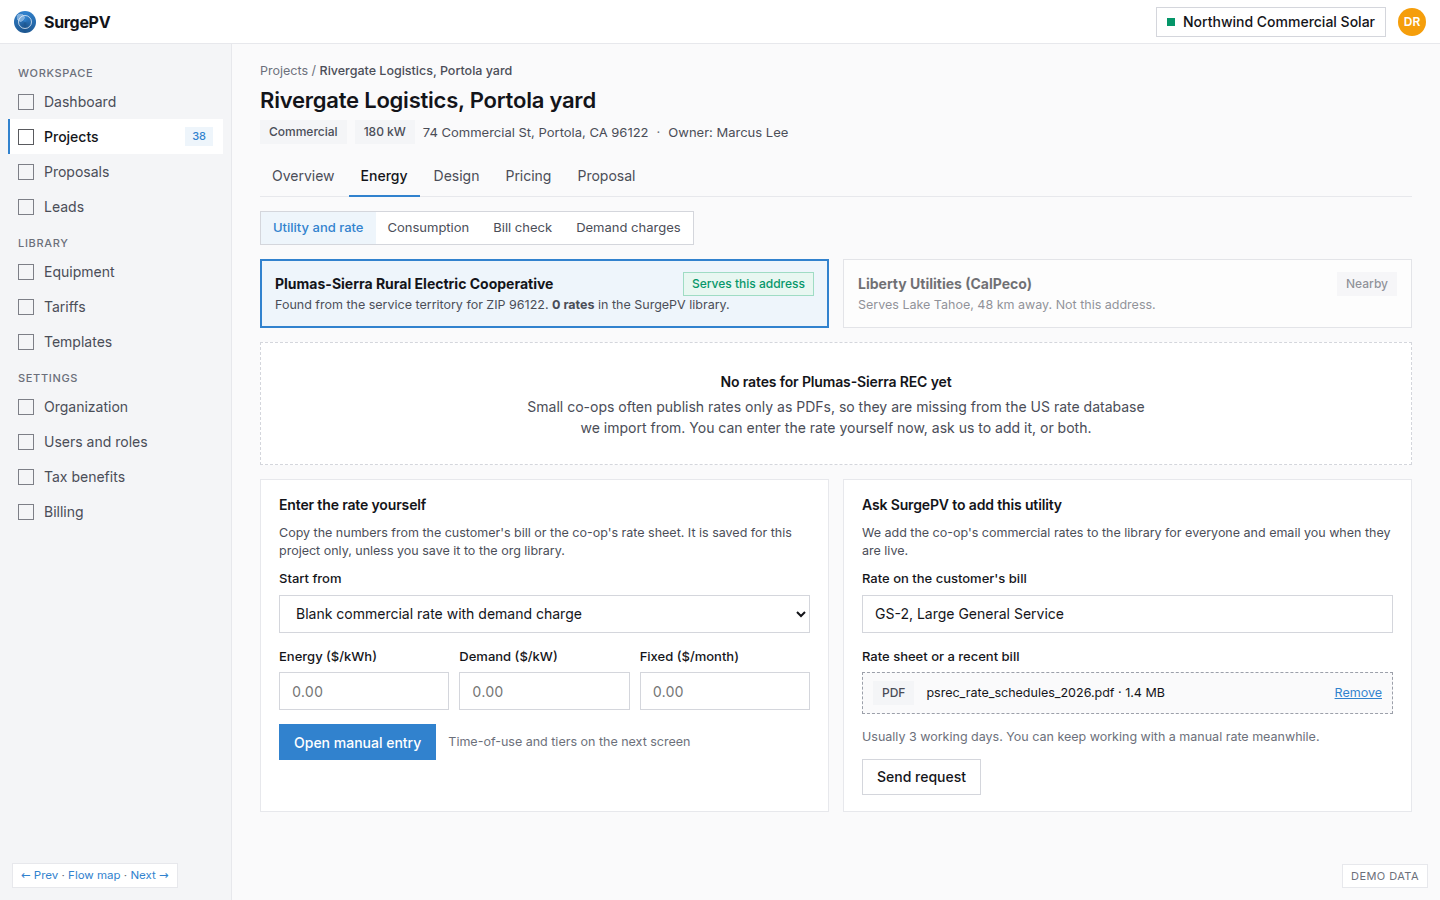The image size is (1440, 900).
Task: Switch to the Overview tab
Action: 303,176
